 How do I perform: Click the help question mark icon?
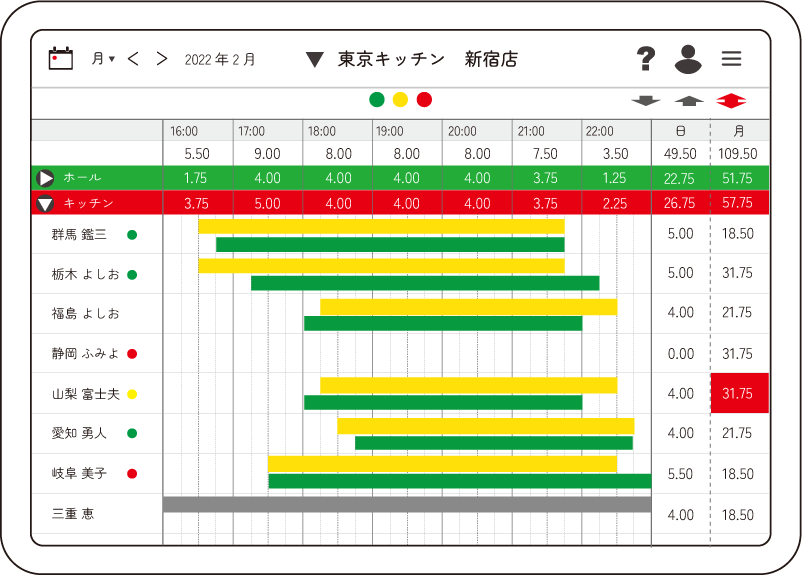[x=646, y=59]
